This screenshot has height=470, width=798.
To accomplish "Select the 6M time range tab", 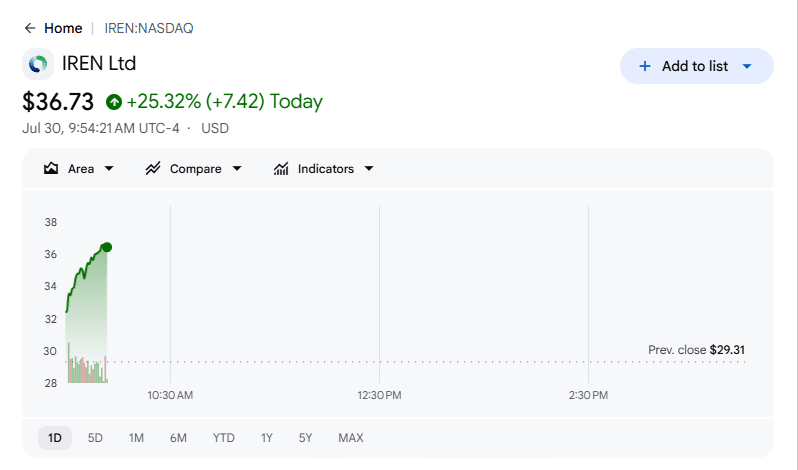I will 178,438.
